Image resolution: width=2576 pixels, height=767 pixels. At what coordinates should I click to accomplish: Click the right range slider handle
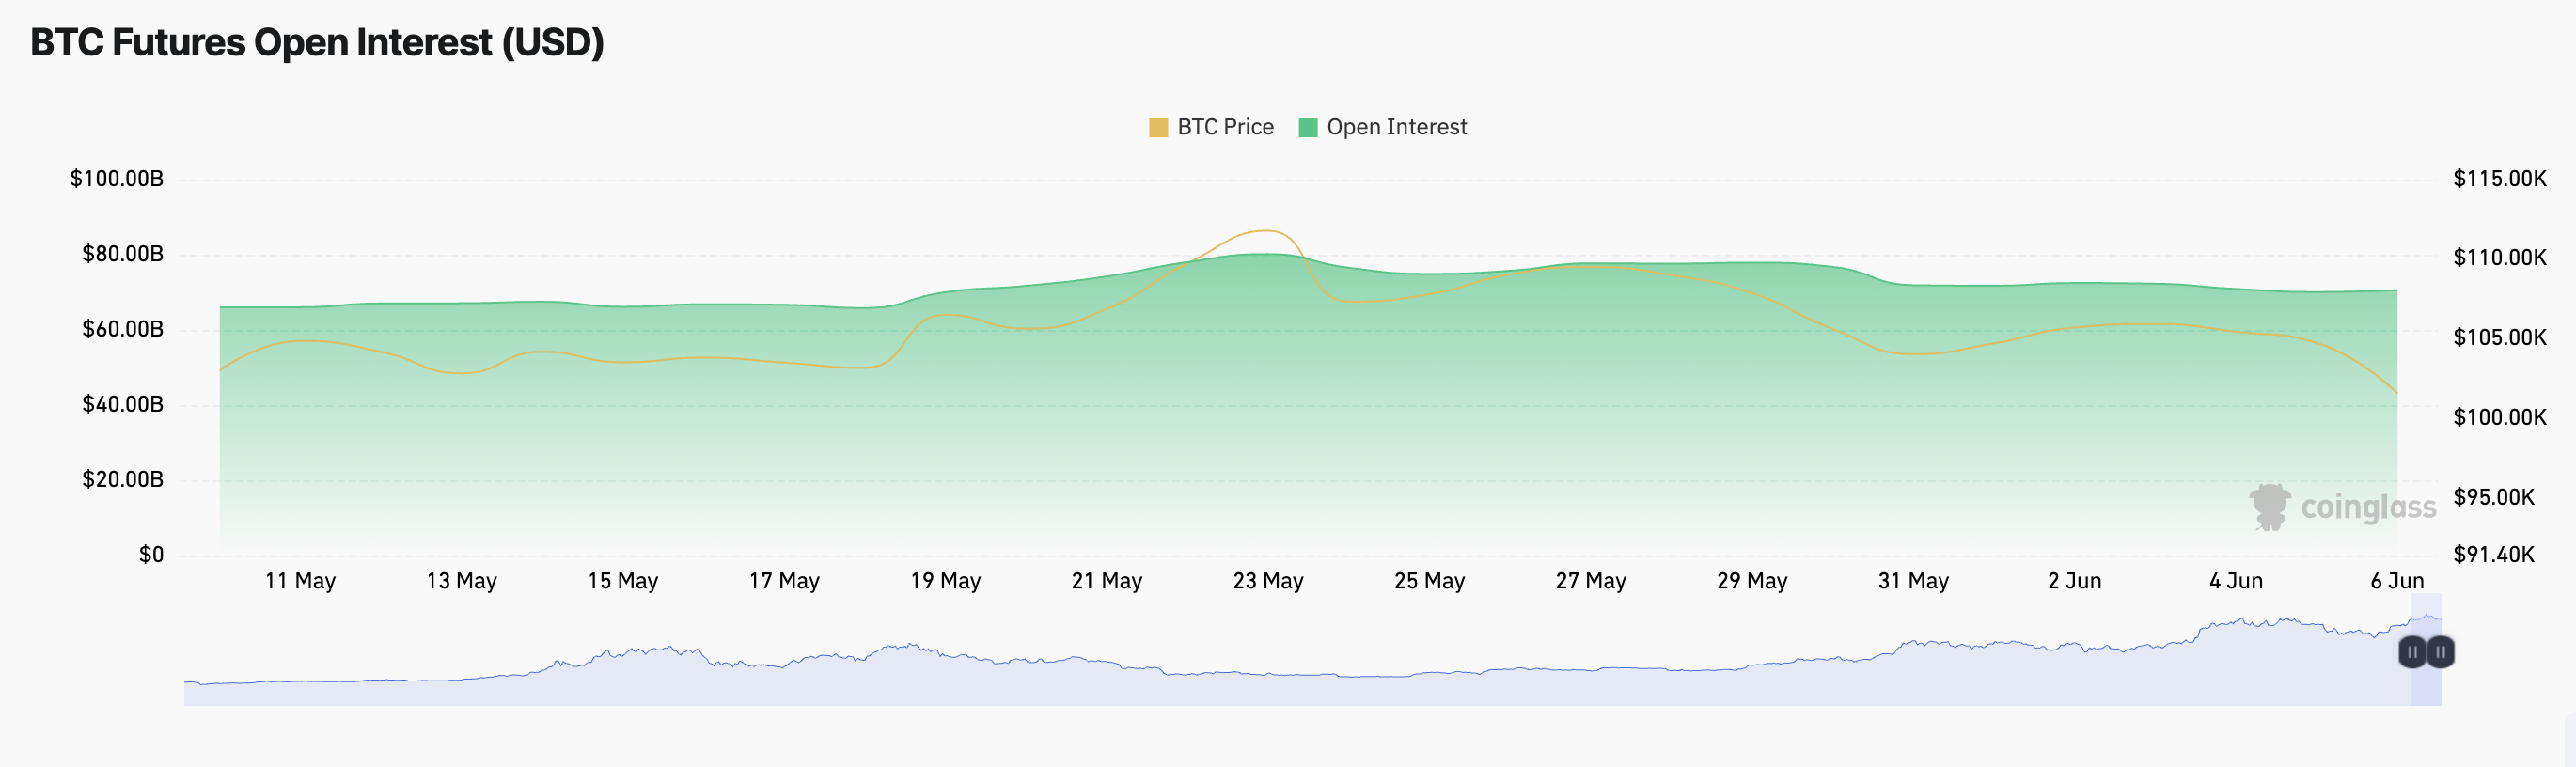point(2440,652)
